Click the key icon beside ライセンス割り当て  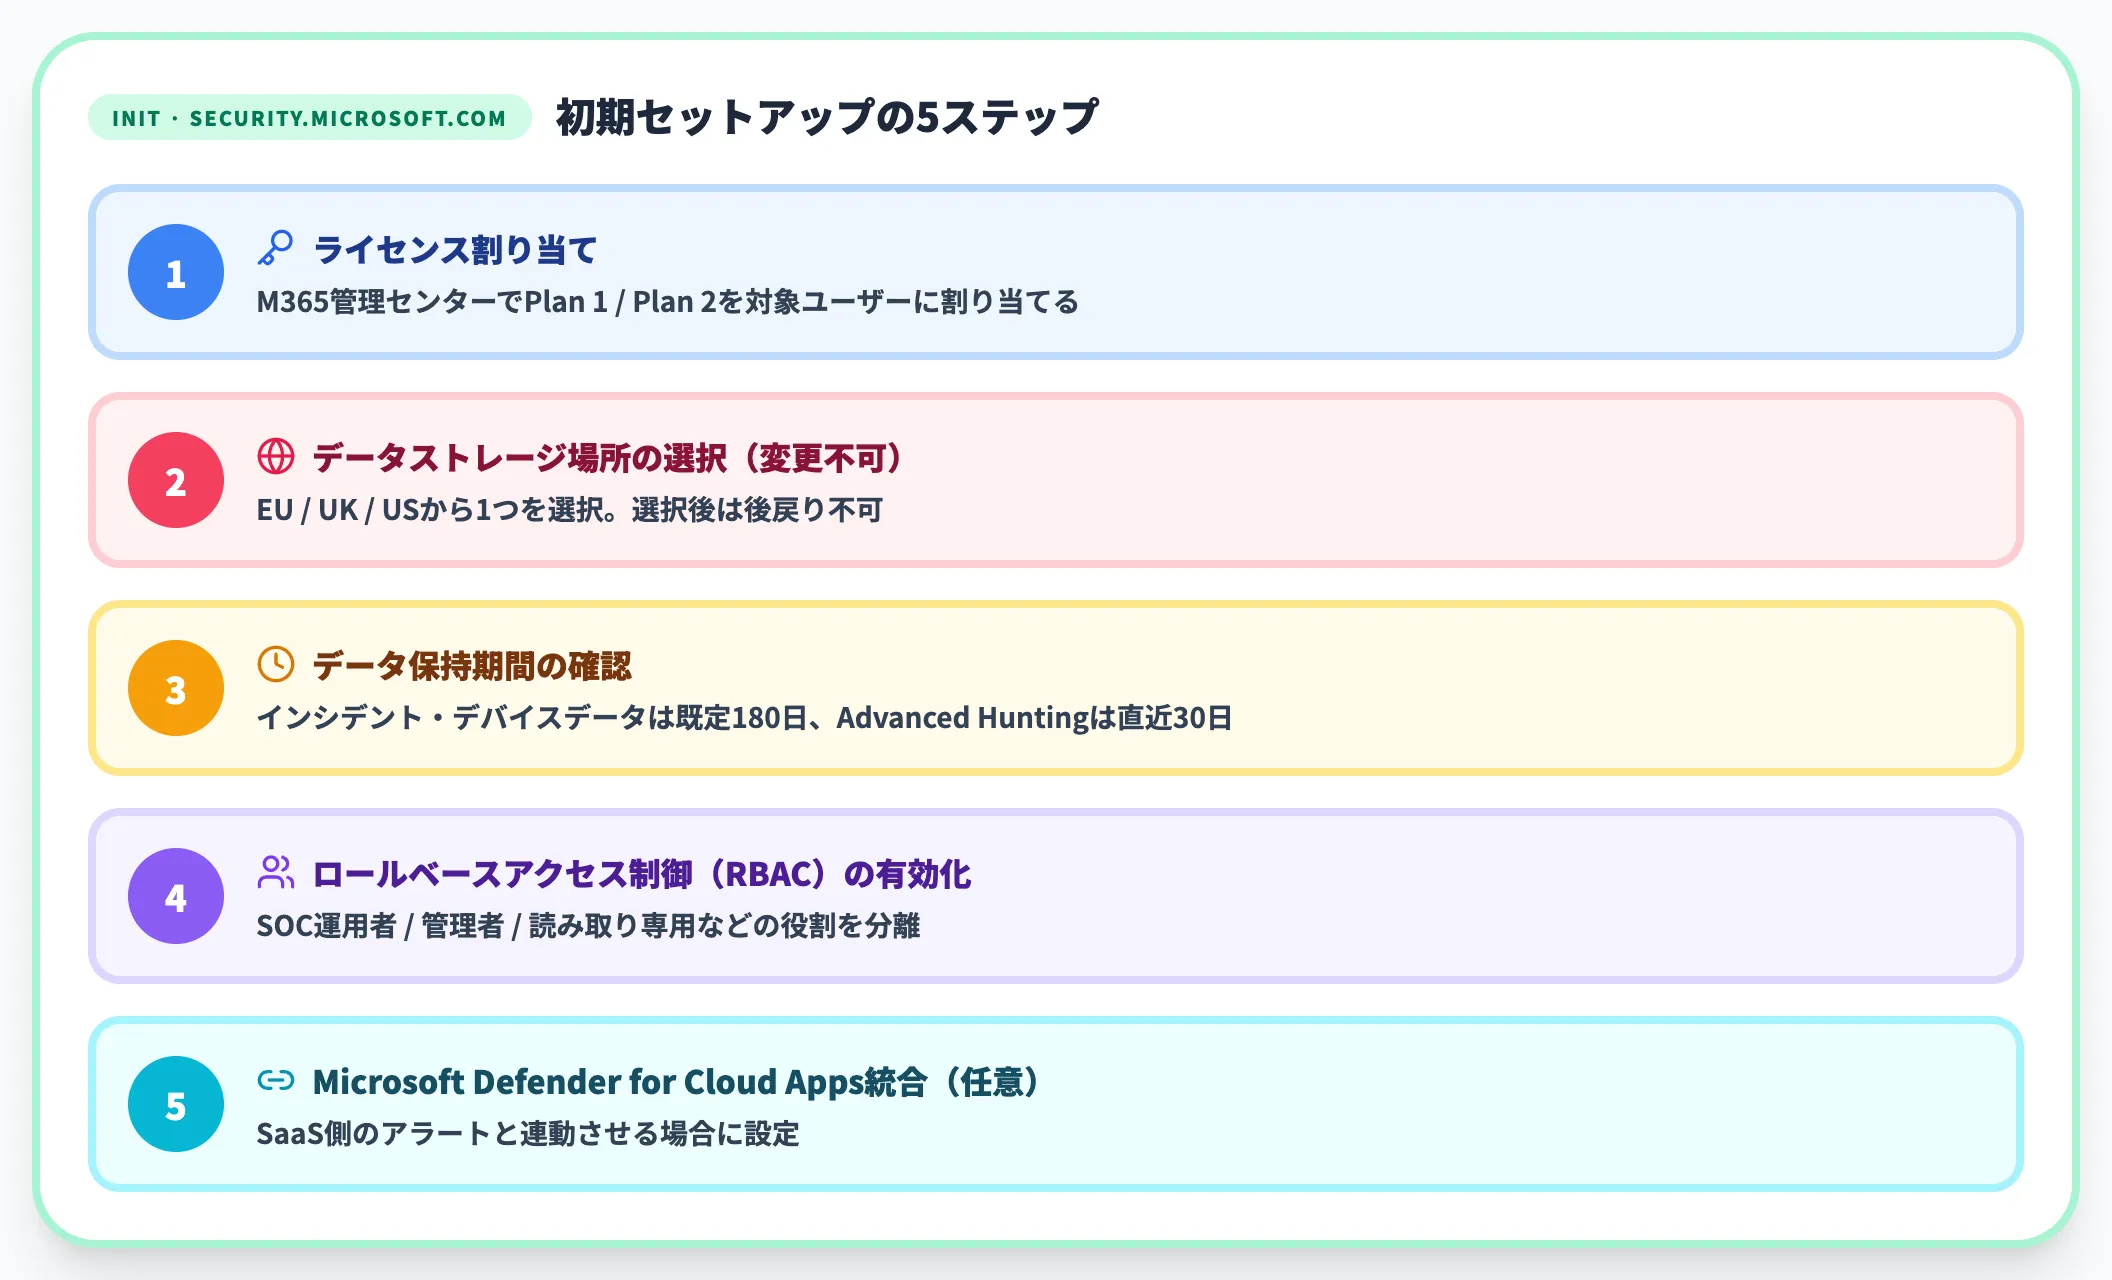(x=275, y=248)
